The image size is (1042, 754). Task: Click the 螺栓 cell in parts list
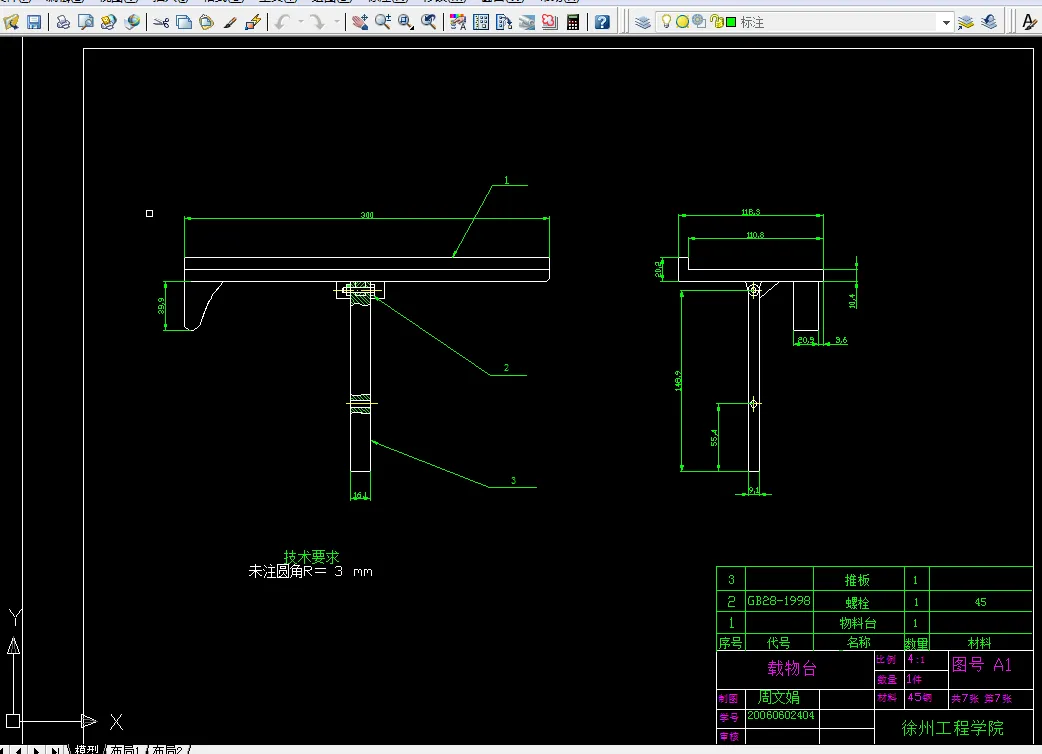click(857, 603)
